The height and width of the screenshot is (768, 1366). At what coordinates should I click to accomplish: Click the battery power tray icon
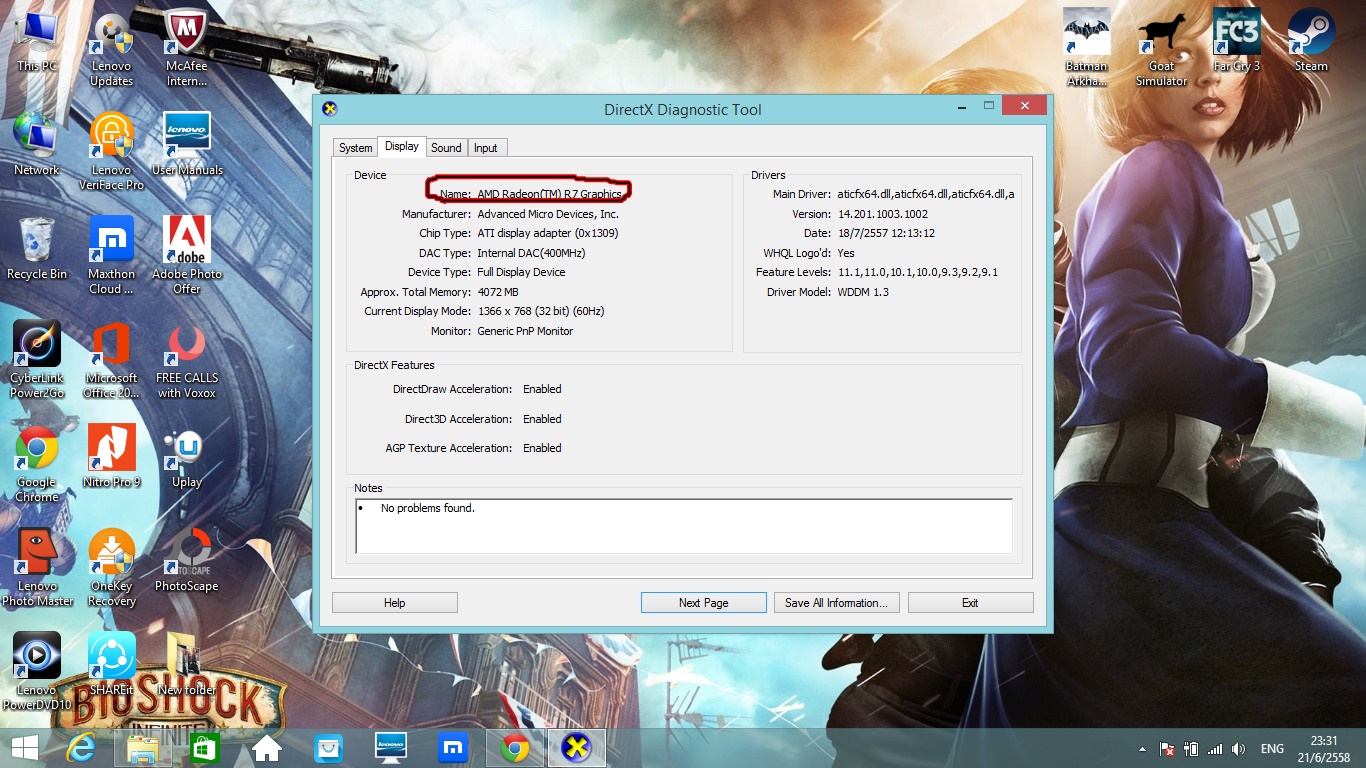(x=1190, y=749)
